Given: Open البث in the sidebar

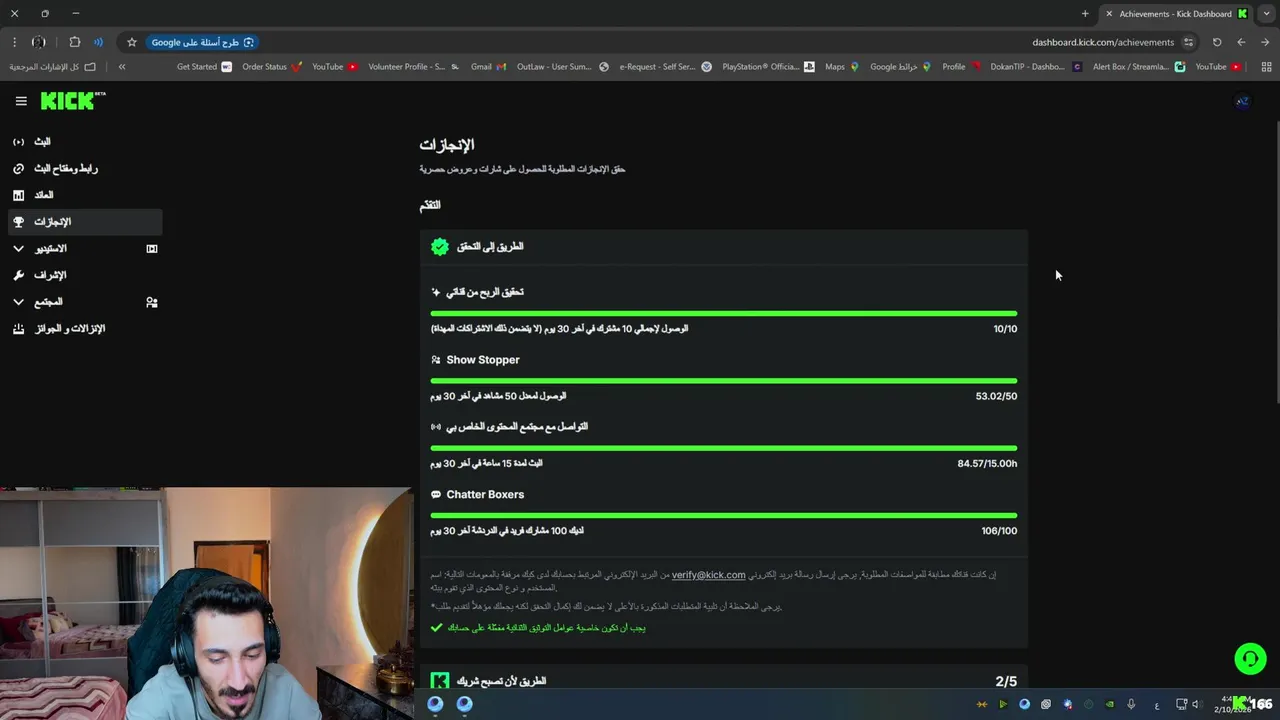Looking at the screenshot, I should (85, 142).
